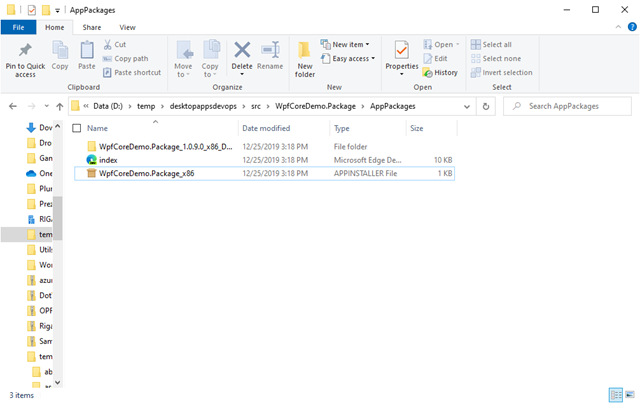Sort by Size column
Screen dimensions: 640x403
pos(416,128)
